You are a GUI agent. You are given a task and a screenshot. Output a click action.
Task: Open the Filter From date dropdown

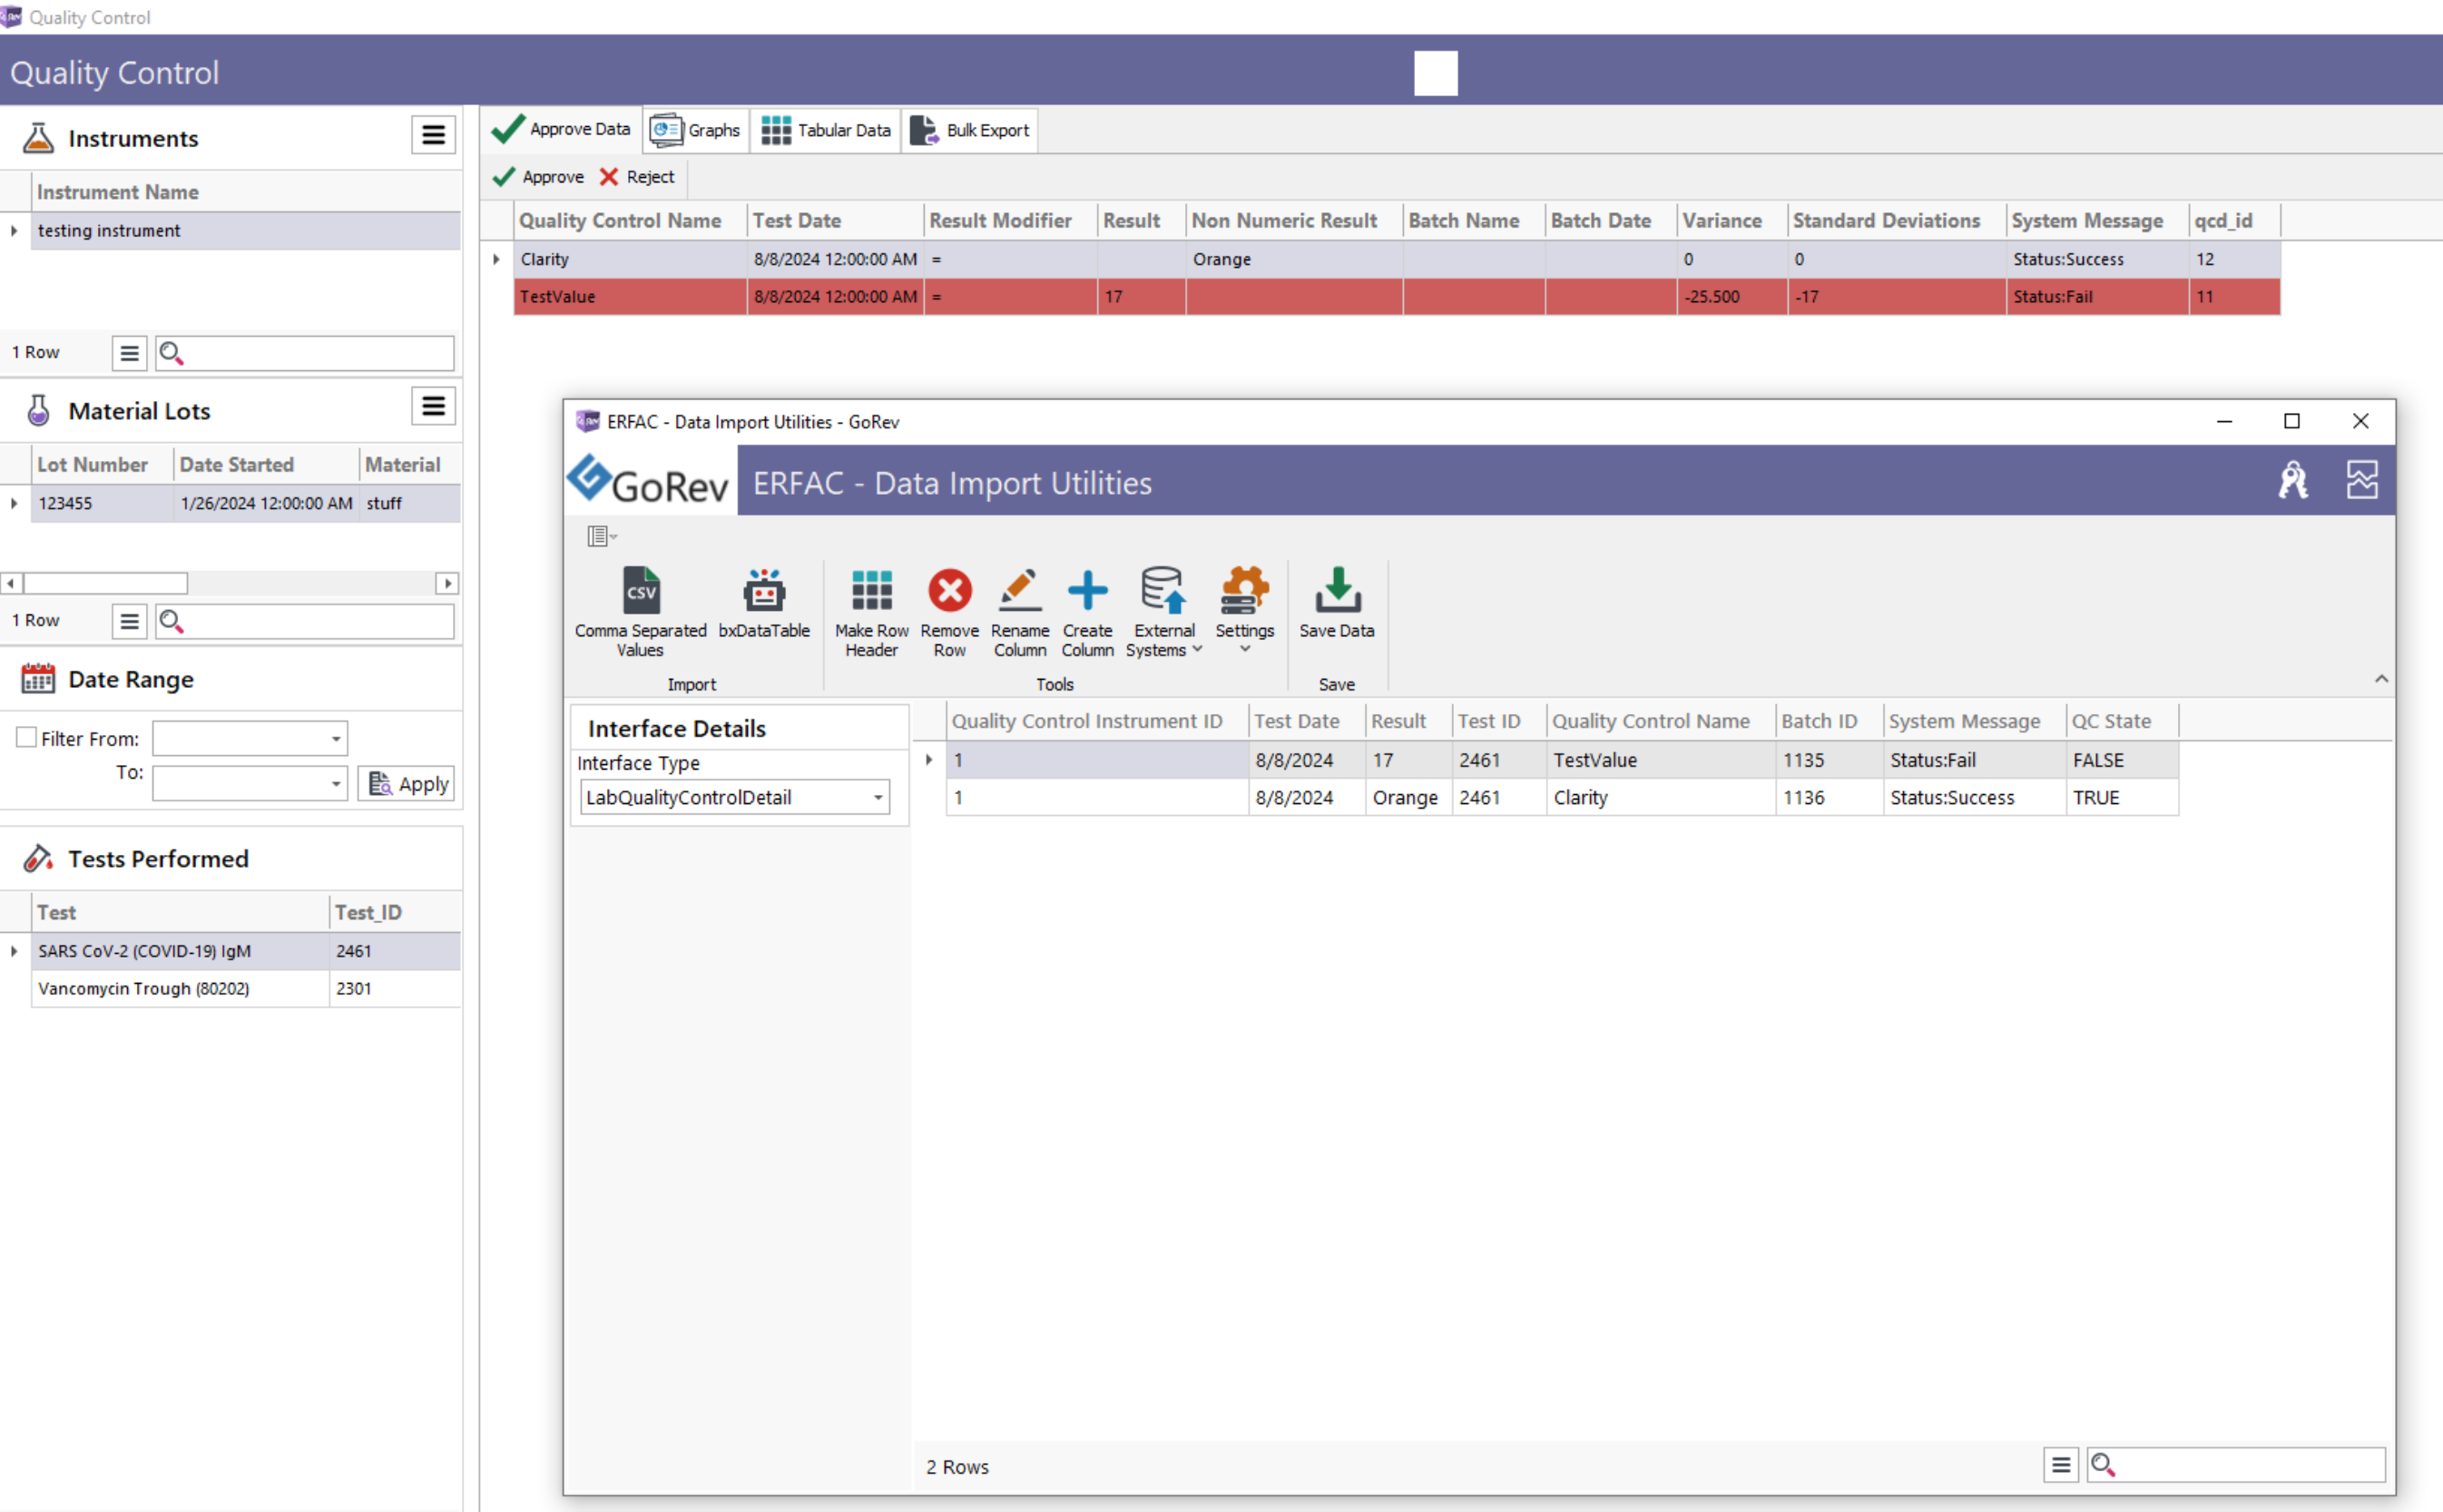pyautogui.click(x=336, y=739)
